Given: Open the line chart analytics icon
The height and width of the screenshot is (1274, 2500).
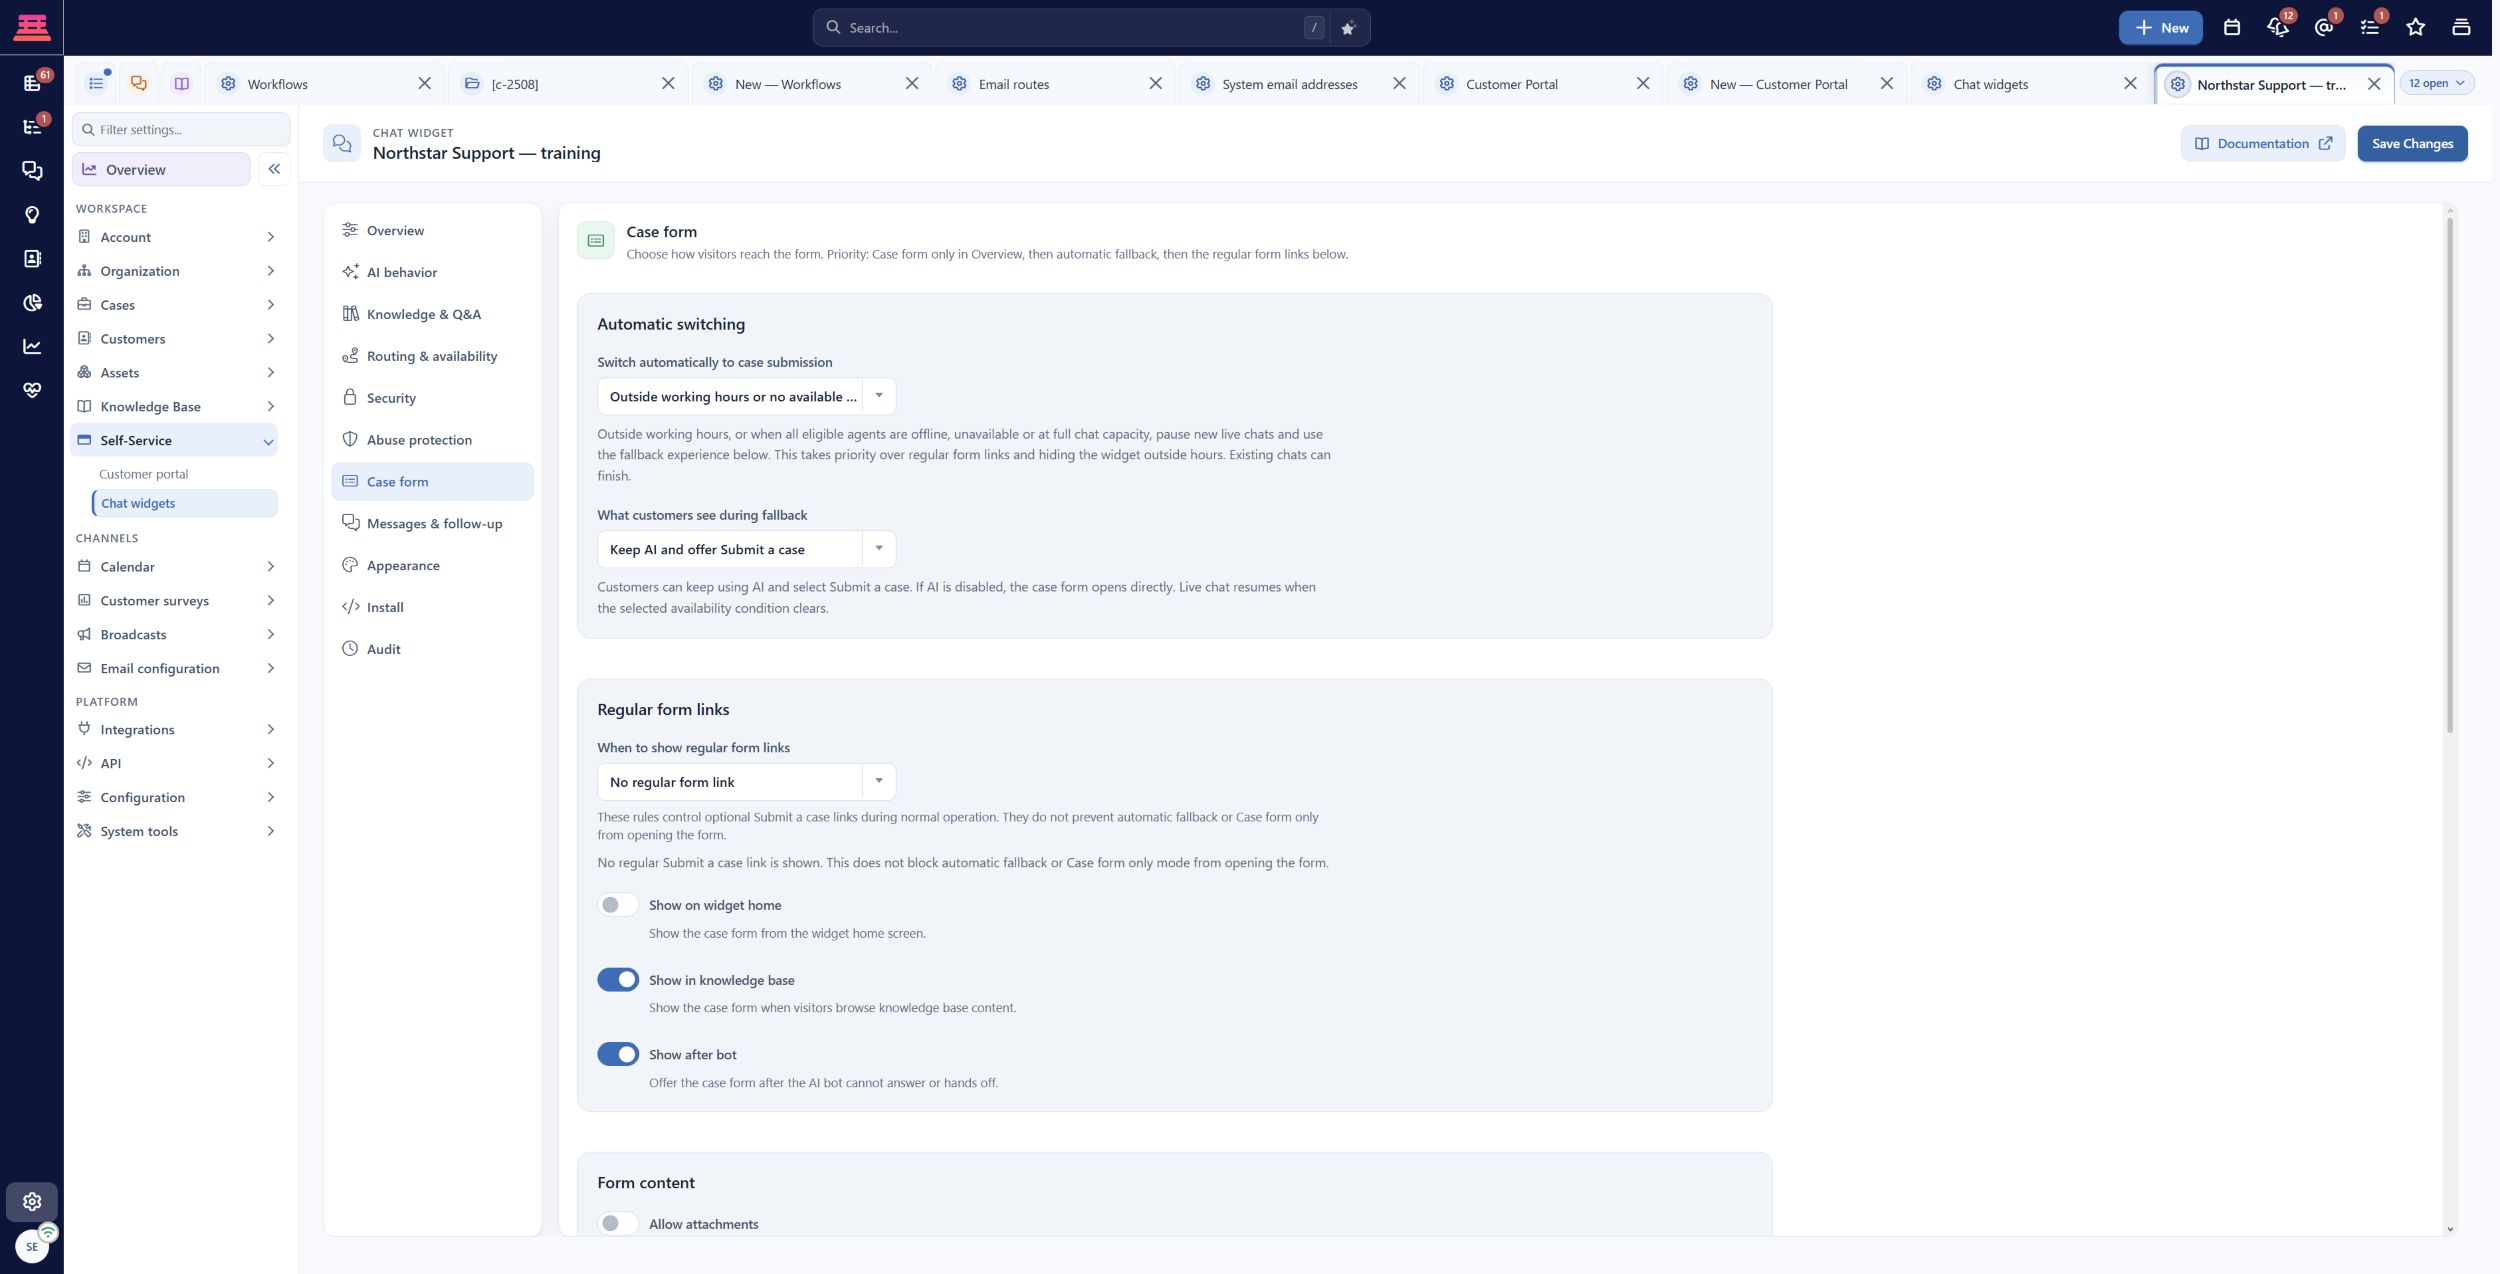Looking at the screenshot, I should click(32, 347).
